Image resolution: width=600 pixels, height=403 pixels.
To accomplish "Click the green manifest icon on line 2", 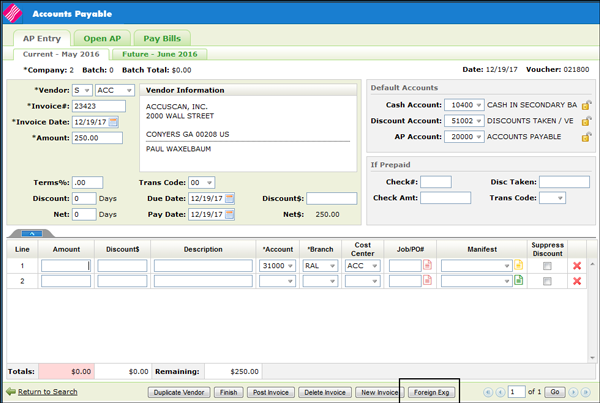I will [x=519, y=281].
